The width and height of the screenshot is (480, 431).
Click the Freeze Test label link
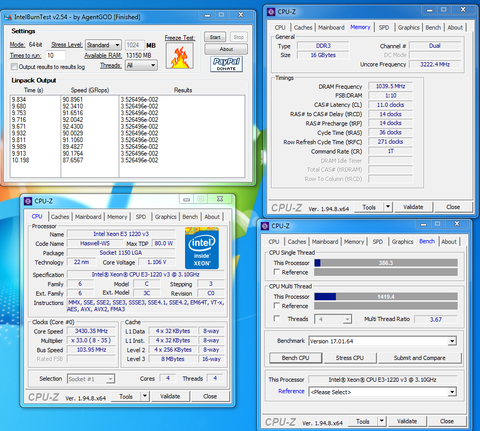180,38
